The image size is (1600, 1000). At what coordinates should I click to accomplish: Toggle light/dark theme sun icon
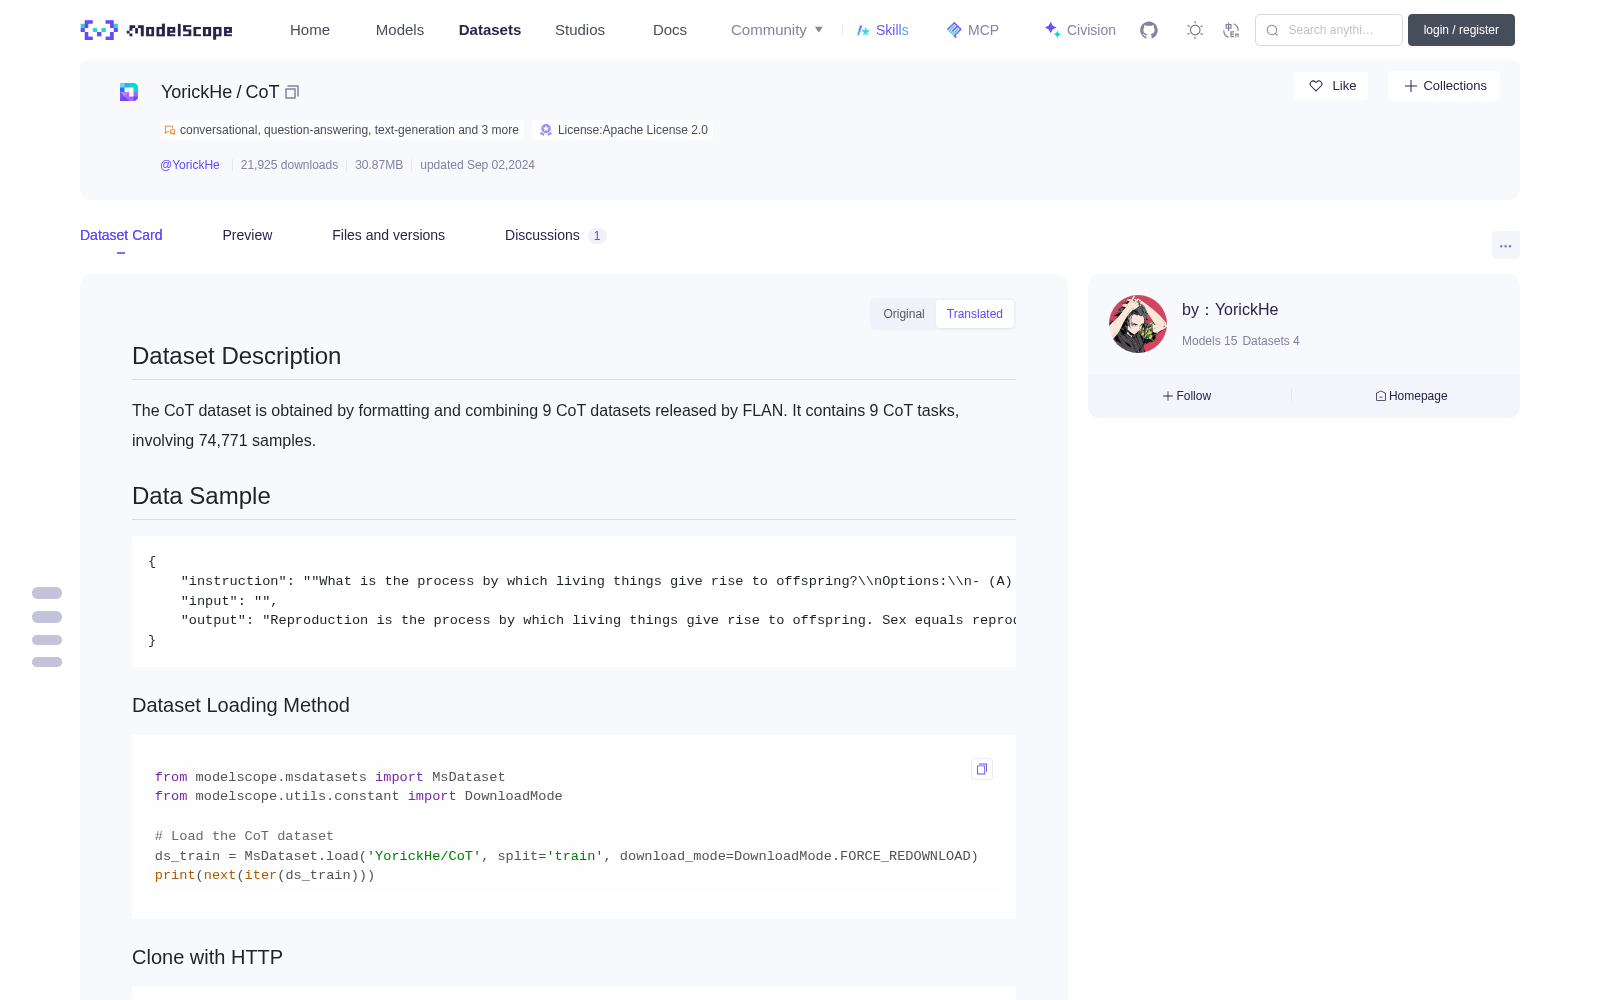(1195, 30)
